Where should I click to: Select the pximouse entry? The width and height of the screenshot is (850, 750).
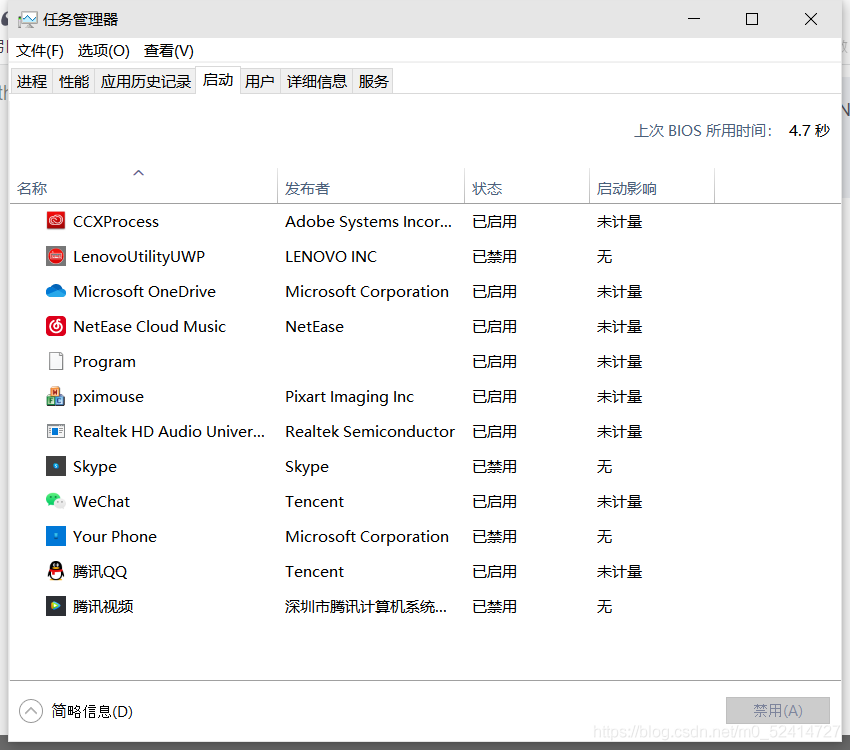[108, 397]
